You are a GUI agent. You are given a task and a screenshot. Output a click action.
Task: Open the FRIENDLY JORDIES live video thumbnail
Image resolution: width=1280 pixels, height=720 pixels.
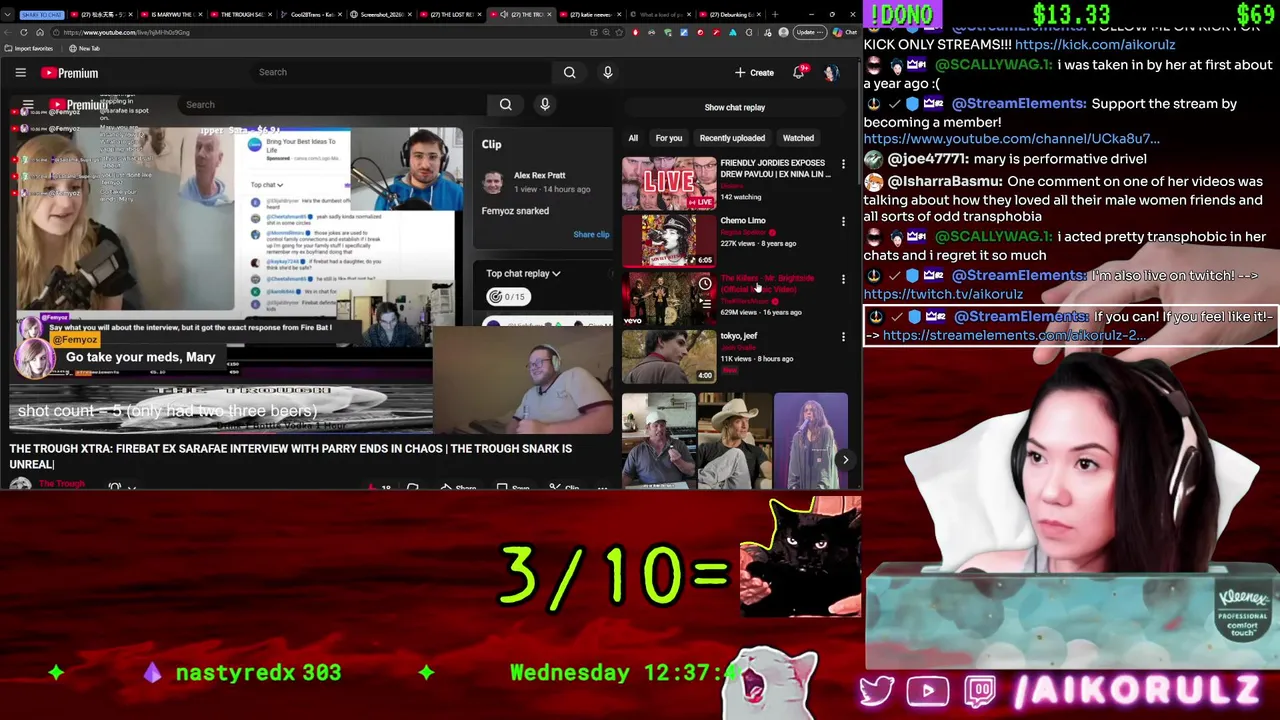[669, 182]
